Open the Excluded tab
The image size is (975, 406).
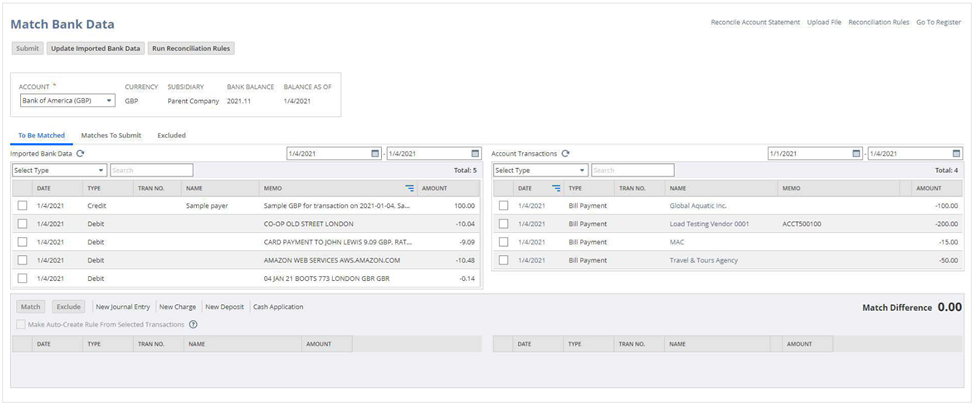(x=171, y=135)
